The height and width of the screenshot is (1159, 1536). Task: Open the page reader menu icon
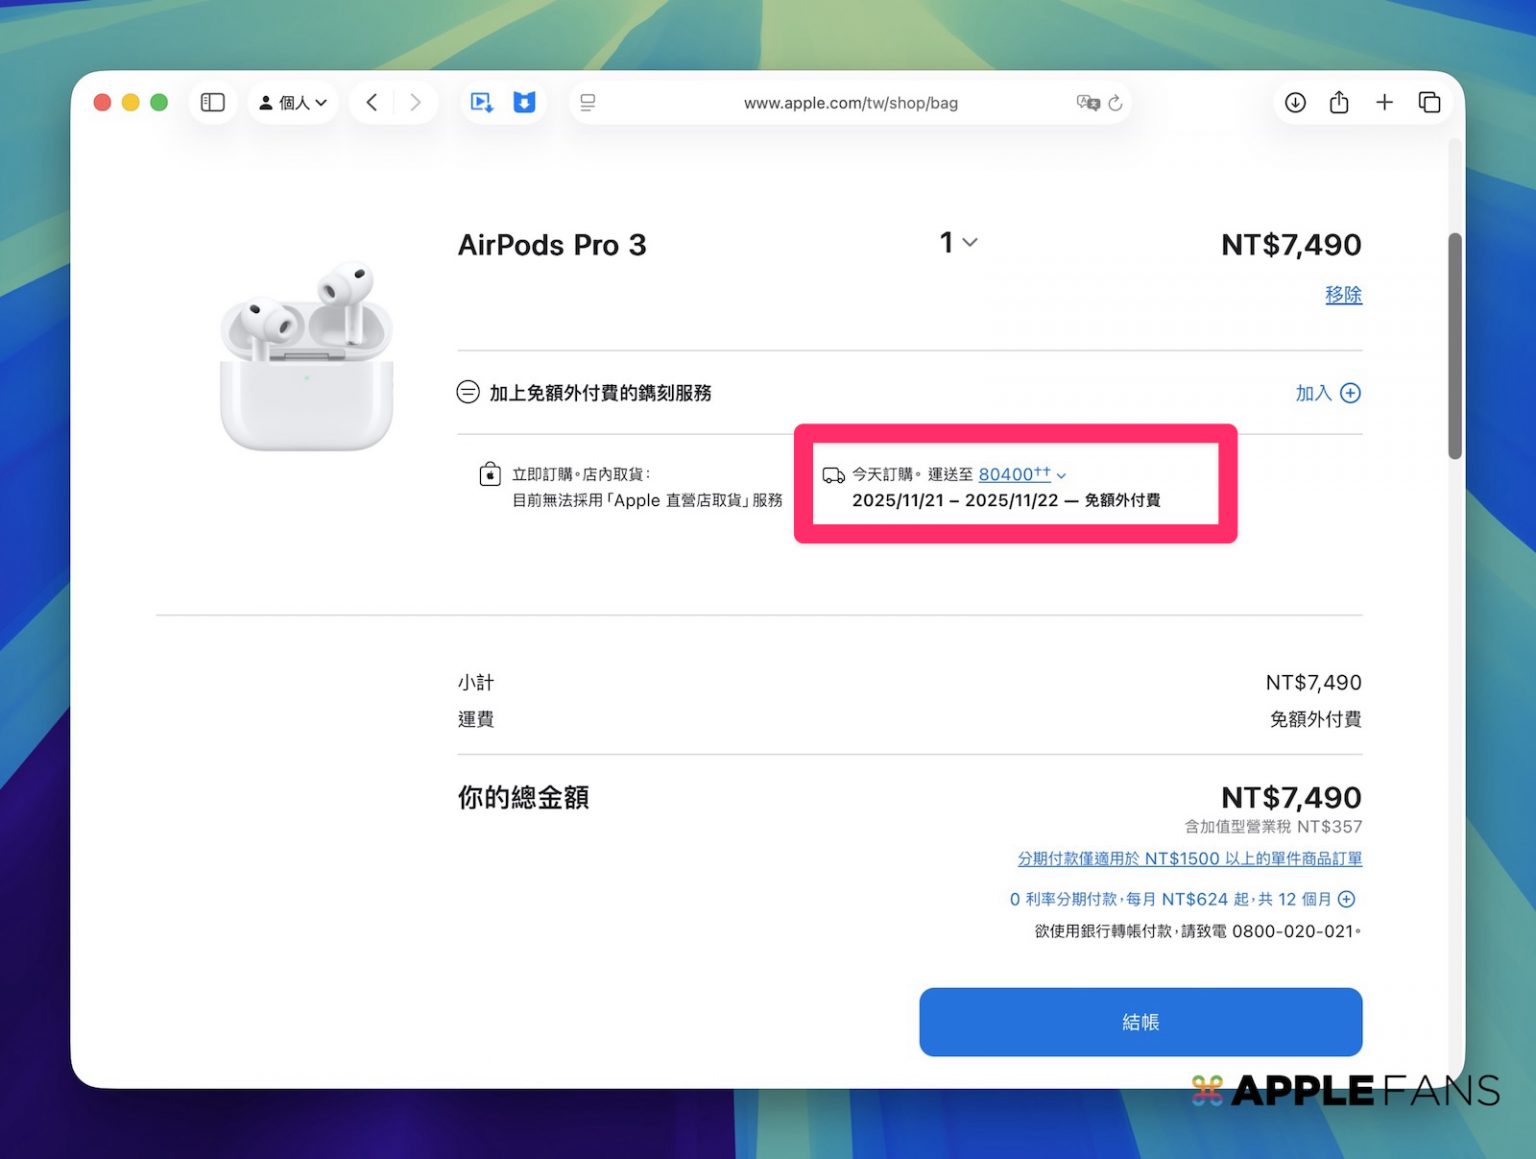[588, 102]
